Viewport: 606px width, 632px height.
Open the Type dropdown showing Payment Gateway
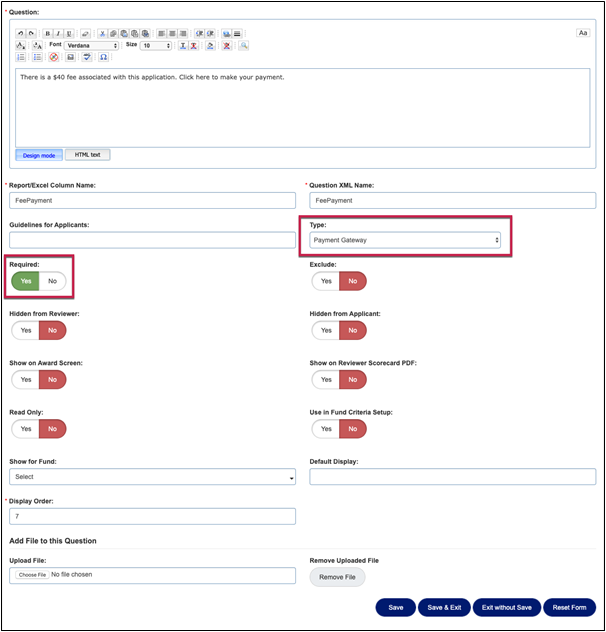(x=404, y=240)
